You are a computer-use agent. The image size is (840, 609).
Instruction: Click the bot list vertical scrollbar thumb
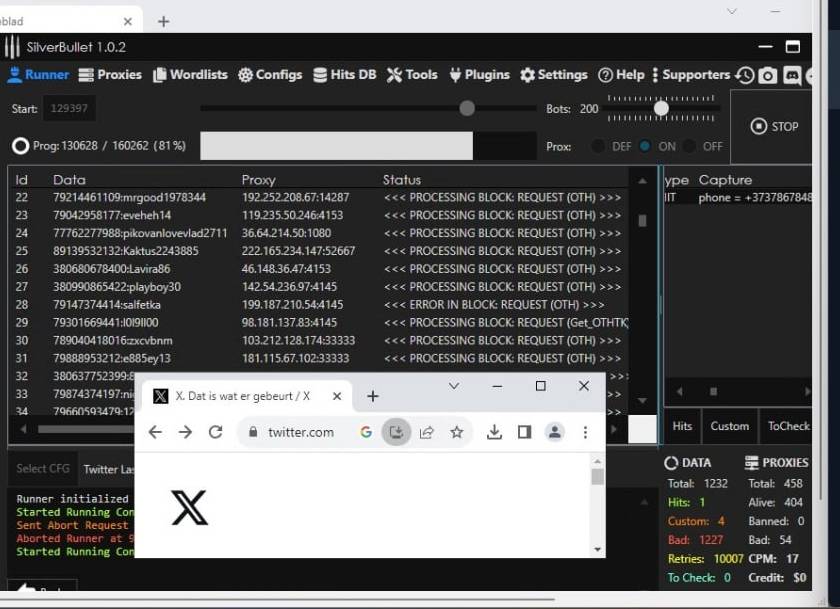coord(642,221)
